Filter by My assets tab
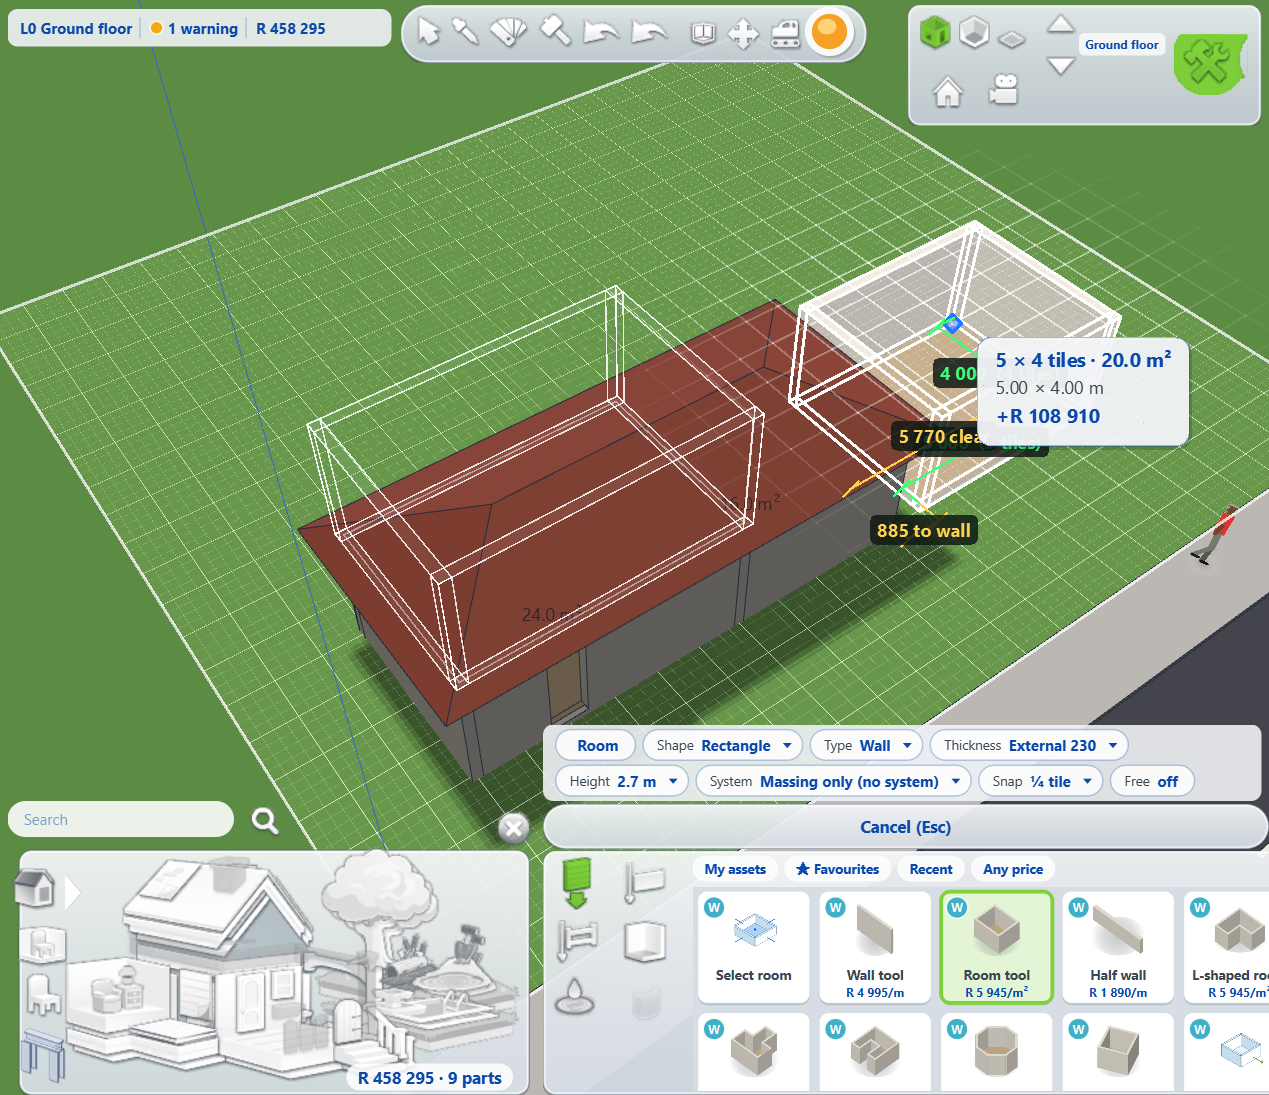 (x=735, y=870)
